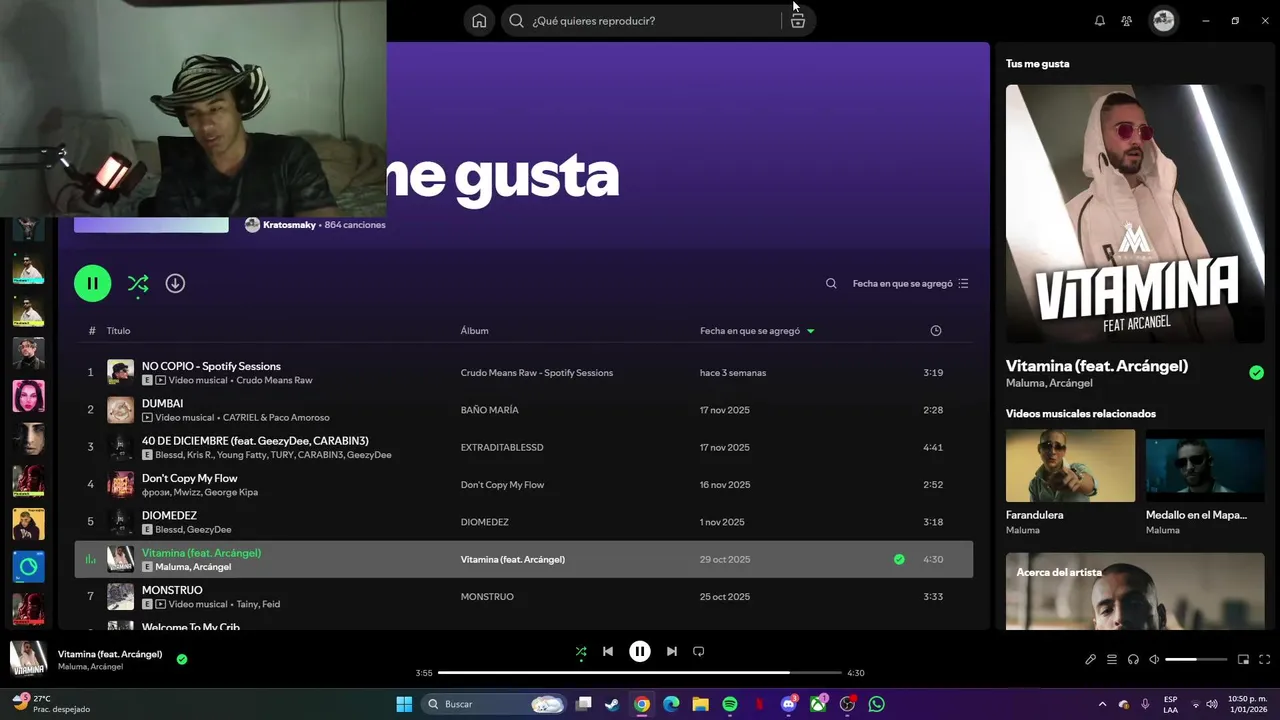
Task: Select the 40 DE DICIEMBRE track
Action: click(524, 447)
